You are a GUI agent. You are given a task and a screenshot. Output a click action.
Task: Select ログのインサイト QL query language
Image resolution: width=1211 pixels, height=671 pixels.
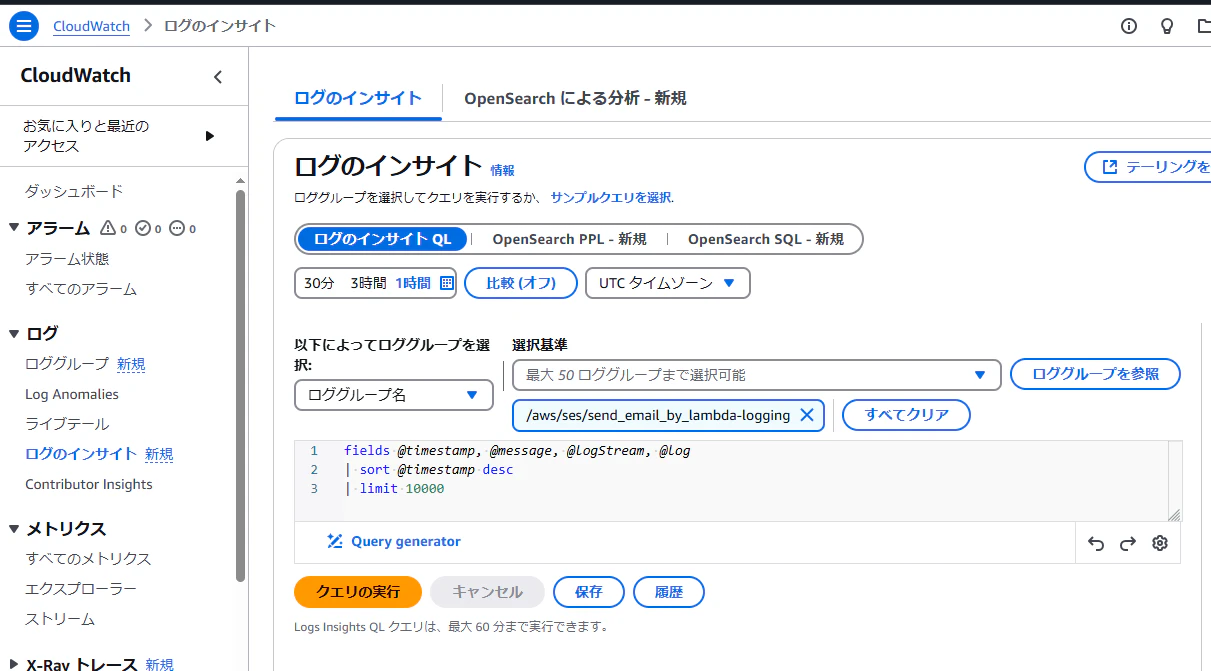point(383,239)
